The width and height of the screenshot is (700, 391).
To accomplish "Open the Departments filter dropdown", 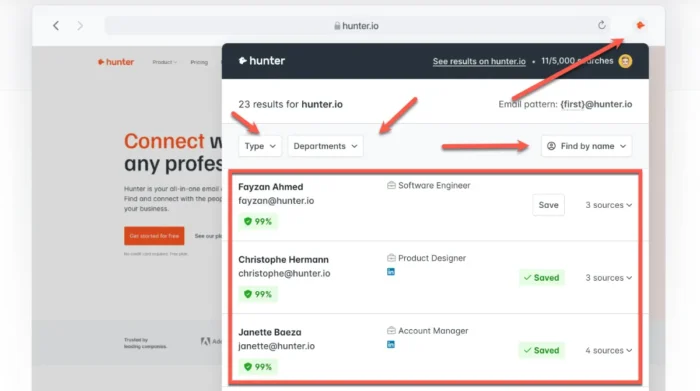I will tap(325, 146).
